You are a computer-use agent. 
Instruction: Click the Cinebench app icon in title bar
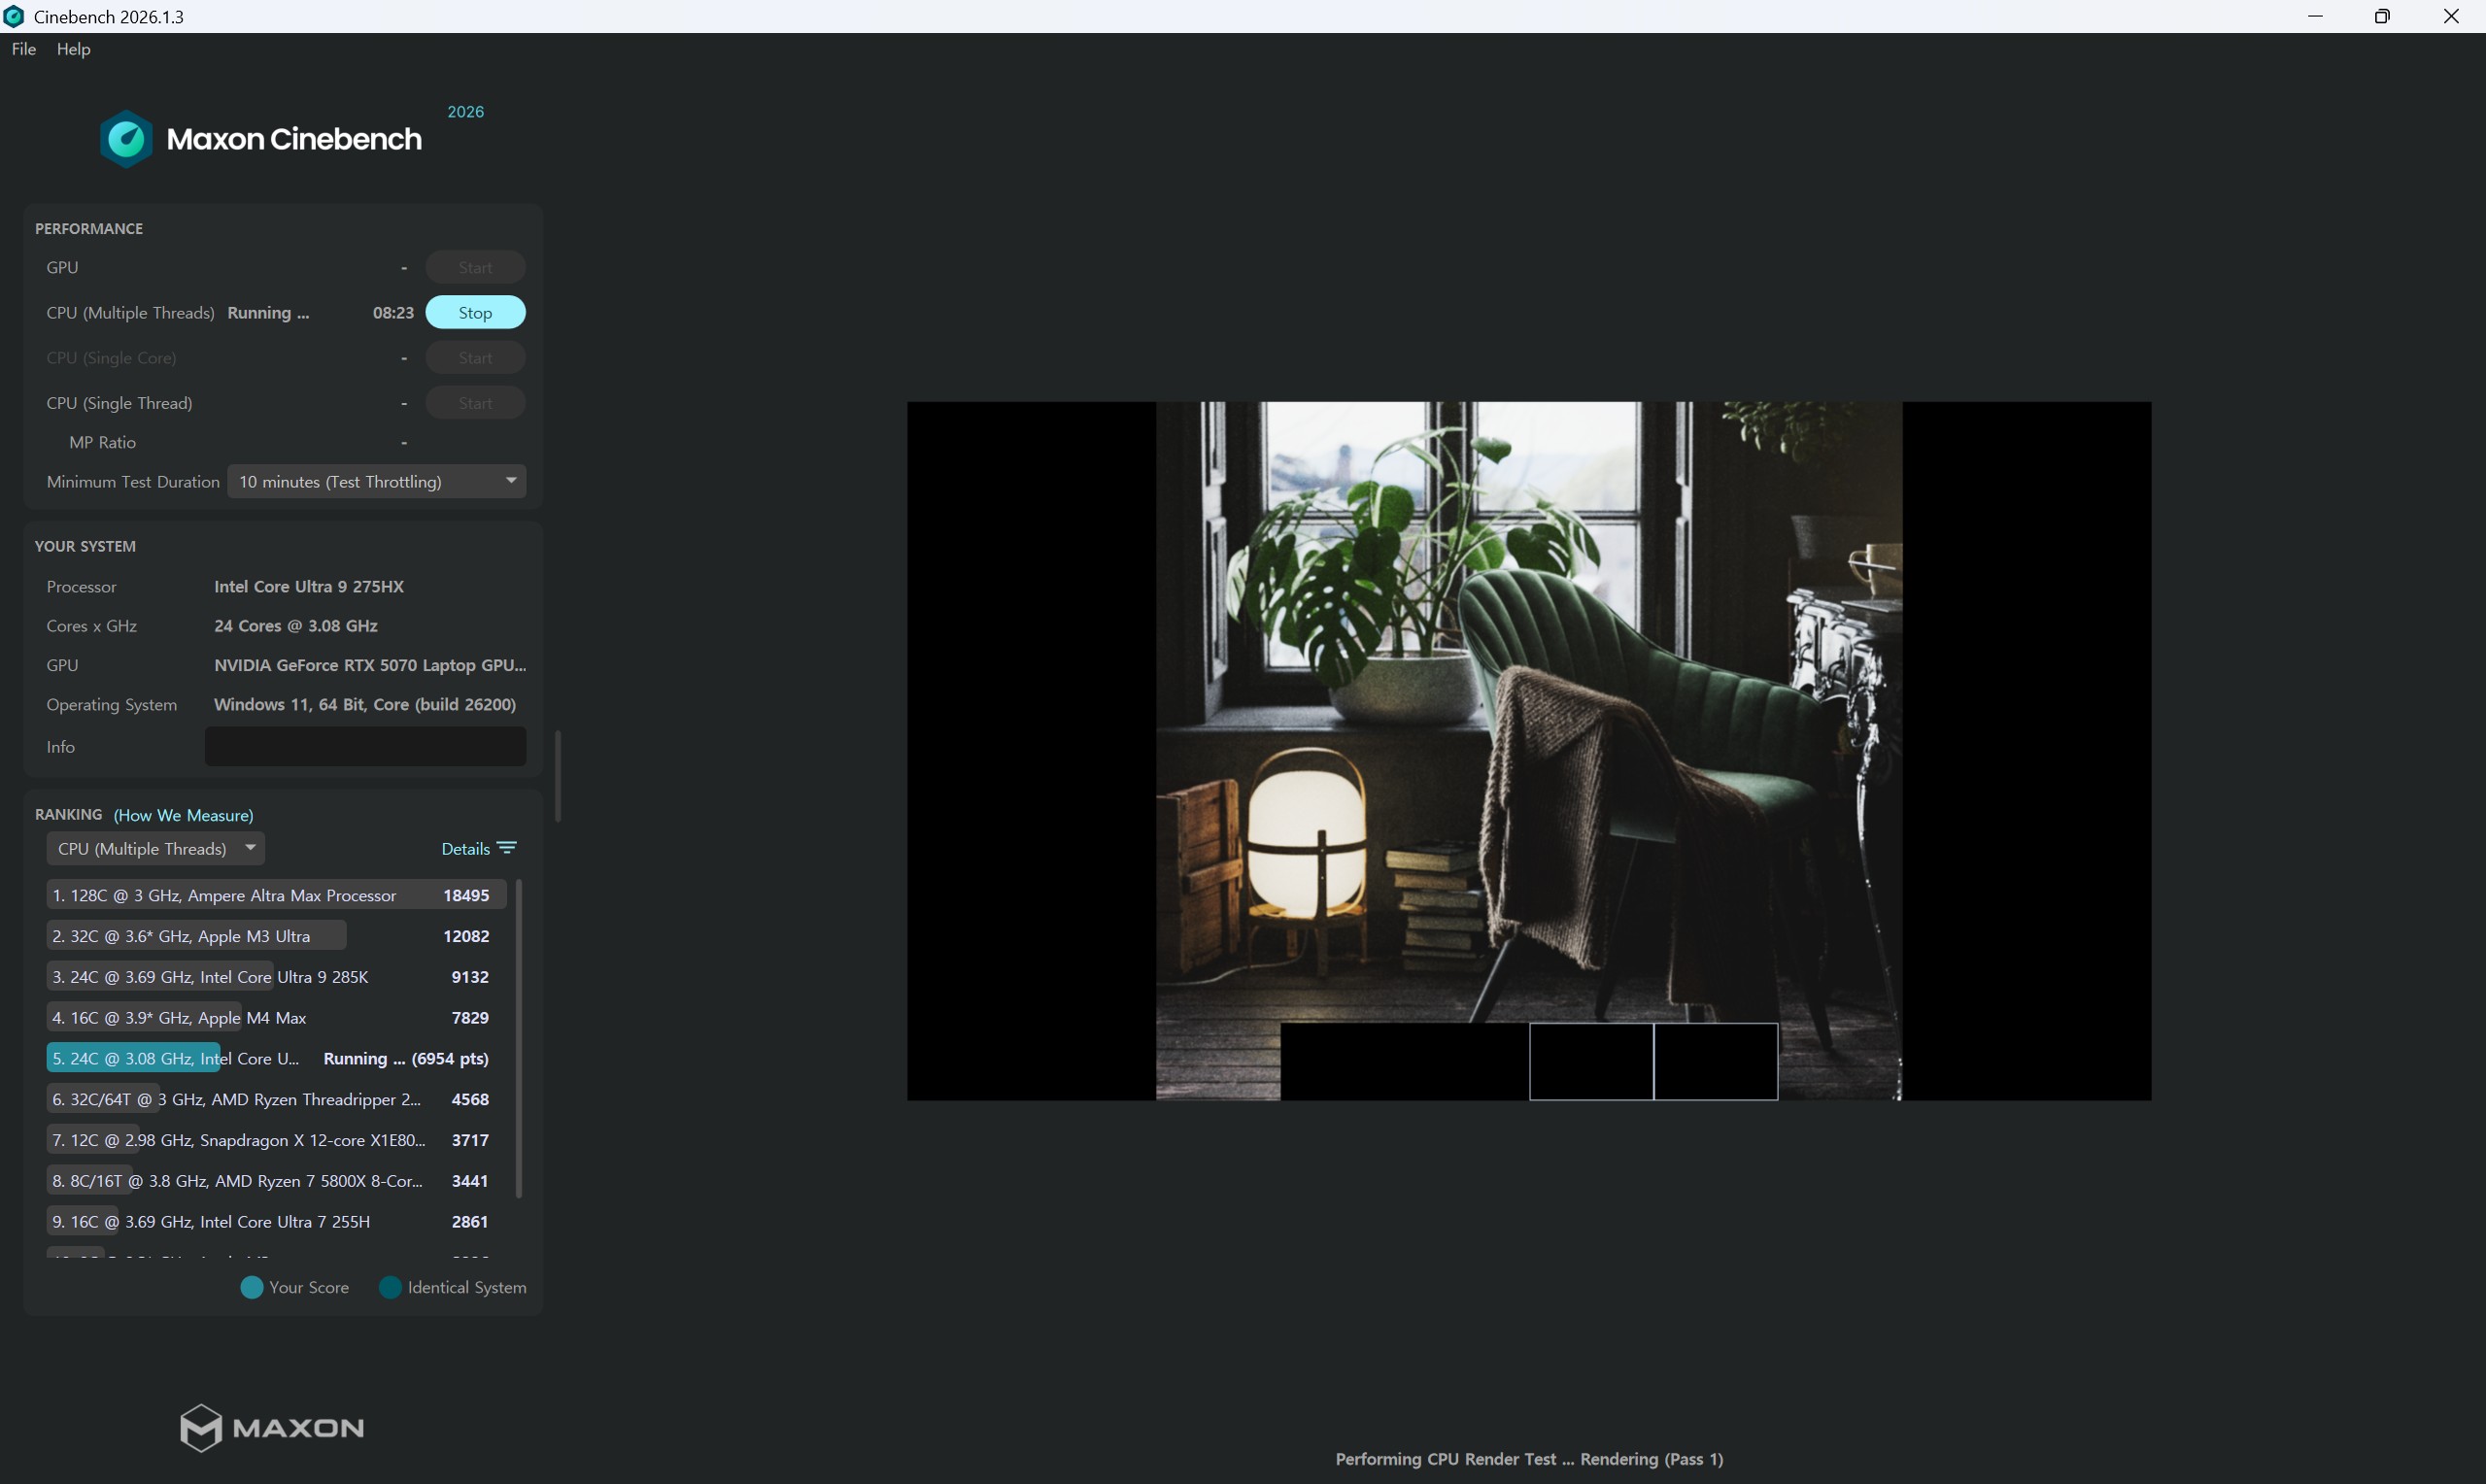tap(14, 16)
